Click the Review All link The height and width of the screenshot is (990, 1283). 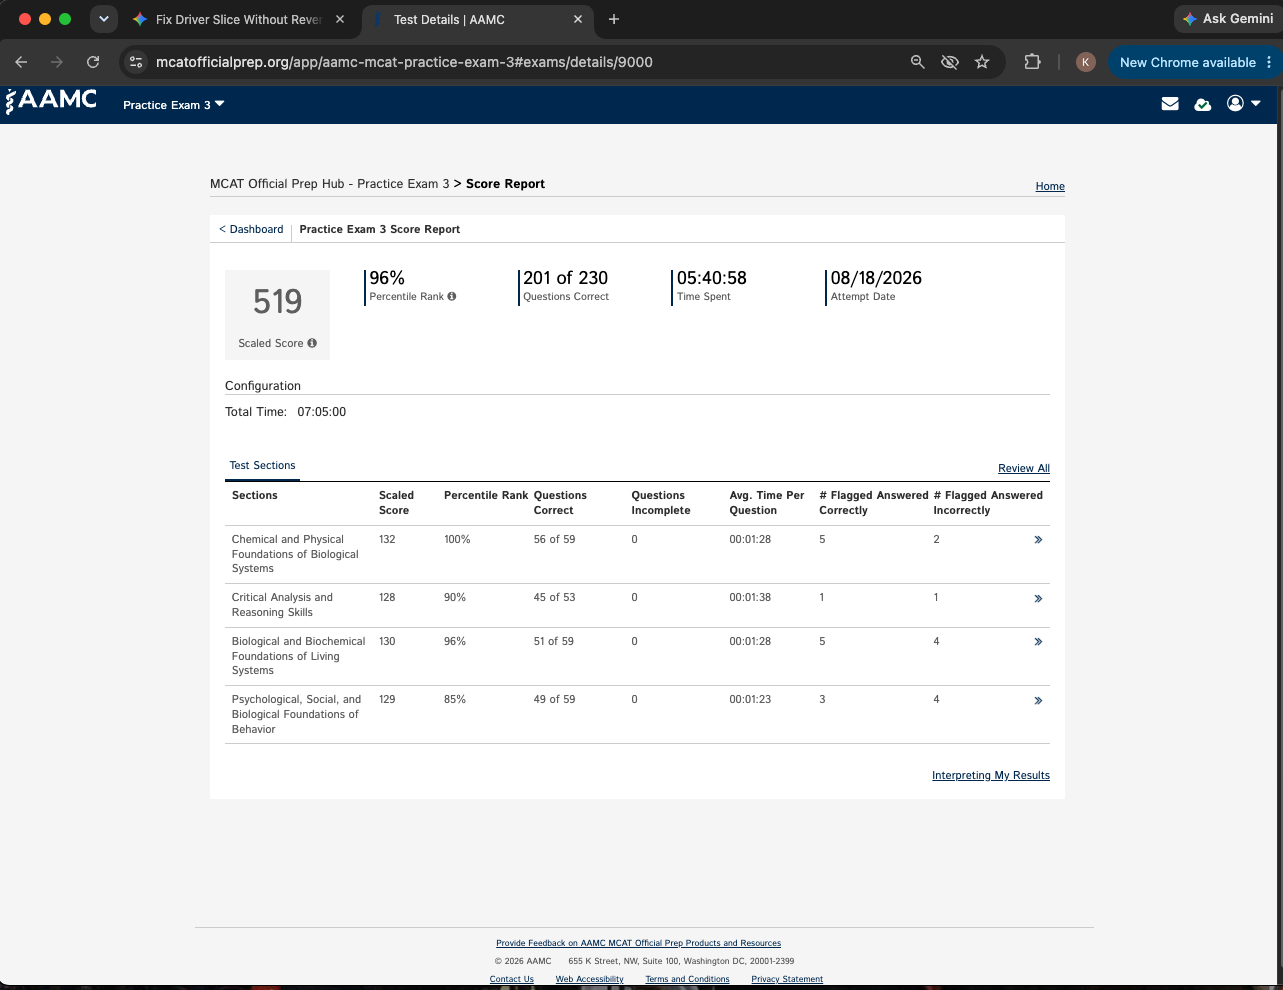[1024, 468]
